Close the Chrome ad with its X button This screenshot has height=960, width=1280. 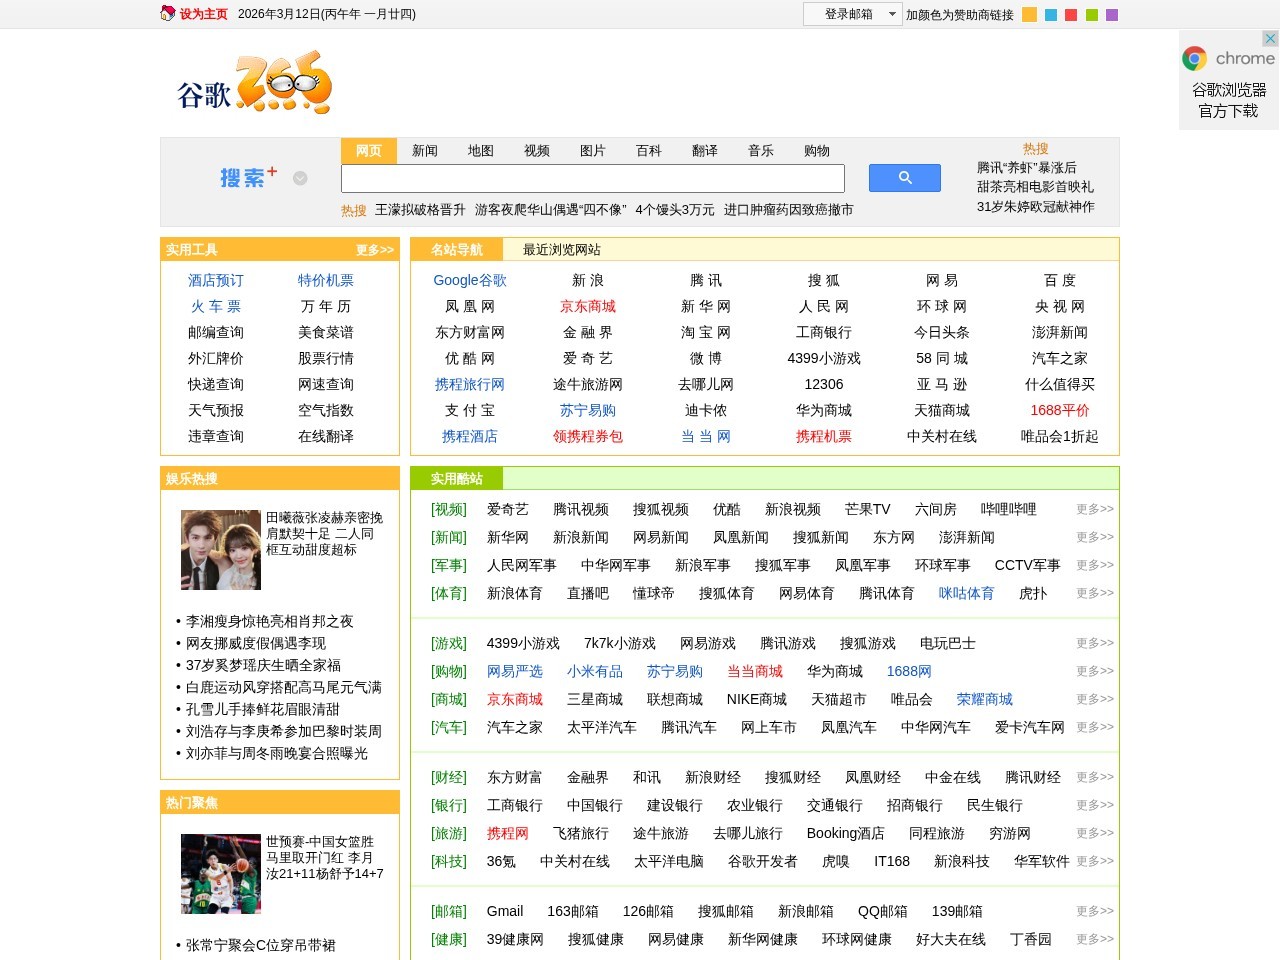click(1270, 40)
